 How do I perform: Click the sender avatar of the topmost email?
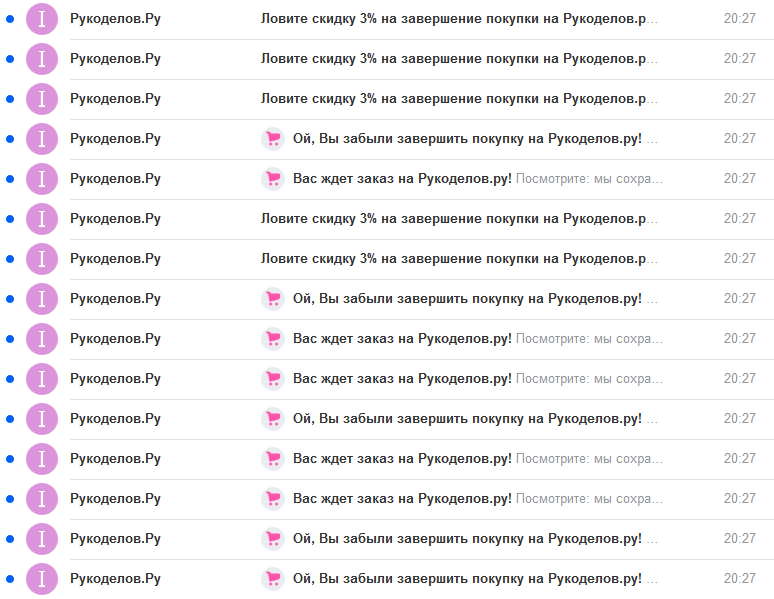click(x=41, y=19)
